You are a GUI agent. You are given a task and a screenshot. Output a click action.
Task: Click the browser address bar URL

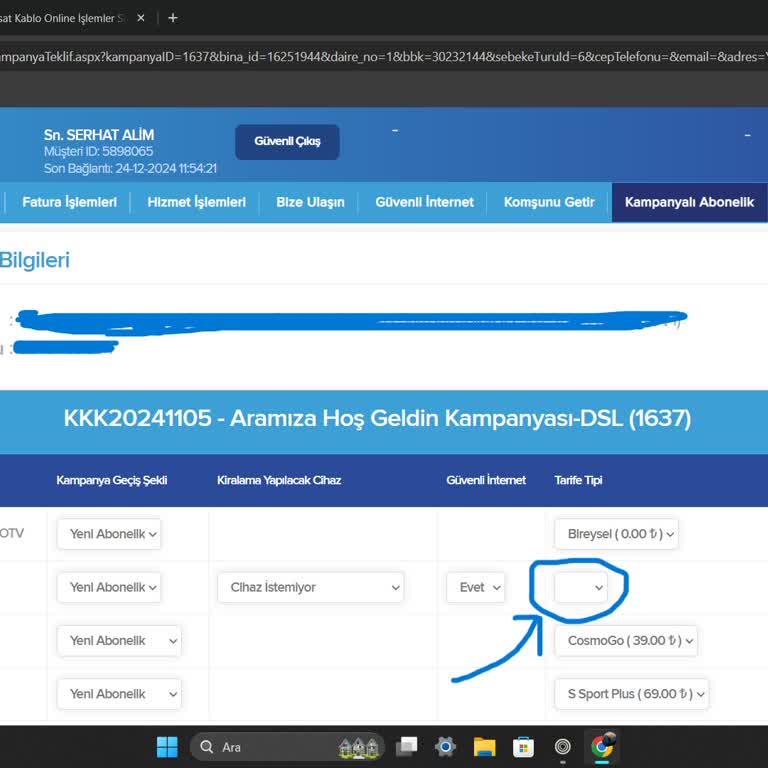tap(384, 57)
